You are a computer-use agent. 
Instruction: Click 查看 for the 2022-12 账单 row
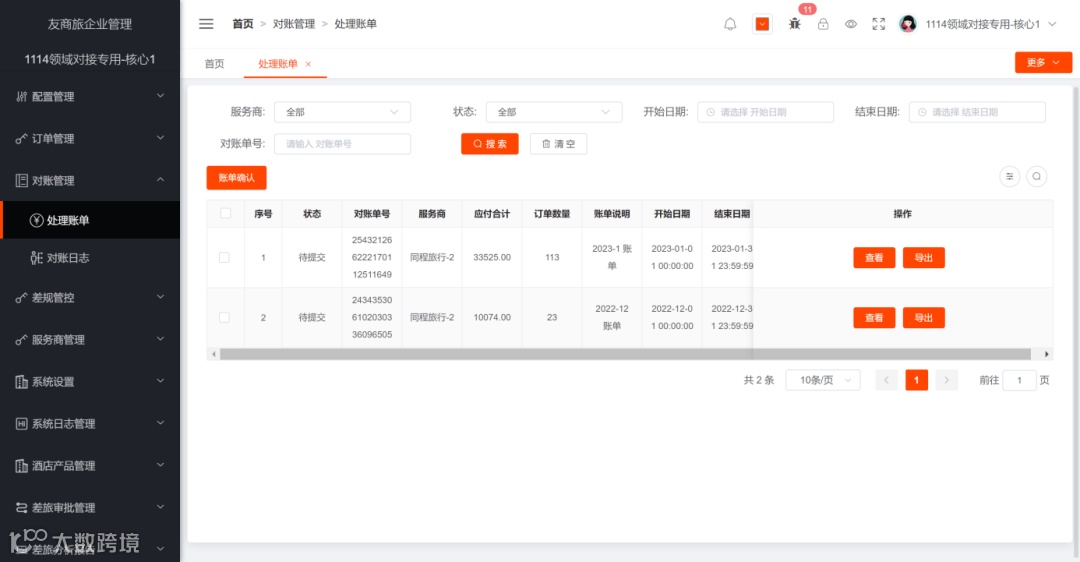tap(874, 318)
